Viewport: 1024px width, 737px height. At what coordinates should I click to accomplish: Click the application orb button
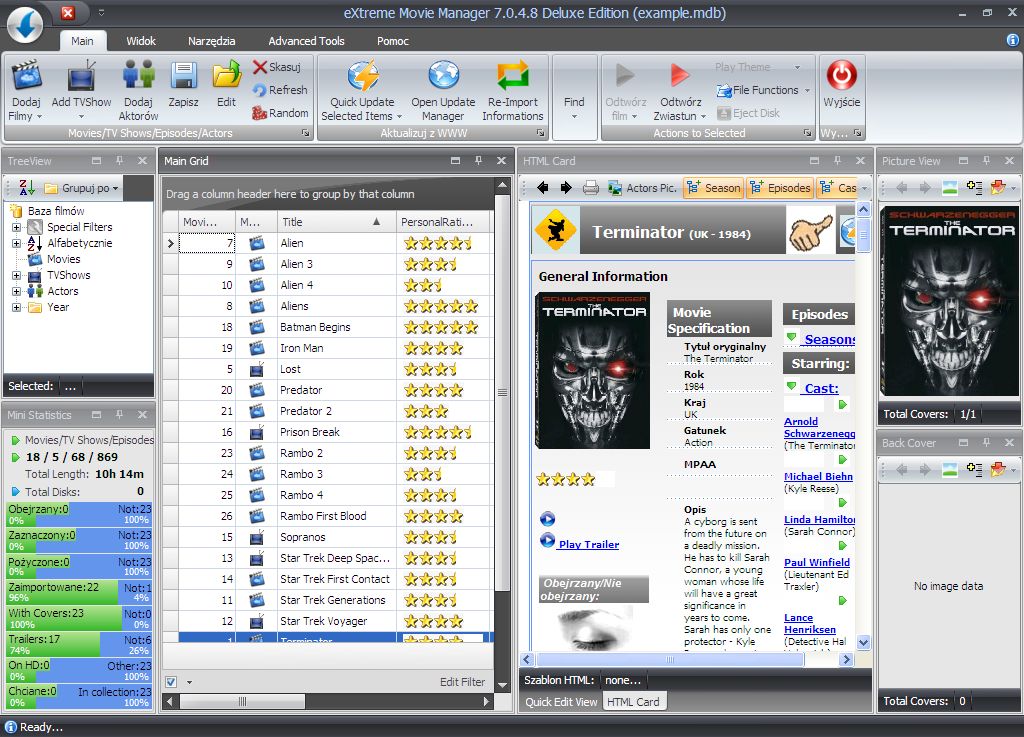click(x=25, y=25)
